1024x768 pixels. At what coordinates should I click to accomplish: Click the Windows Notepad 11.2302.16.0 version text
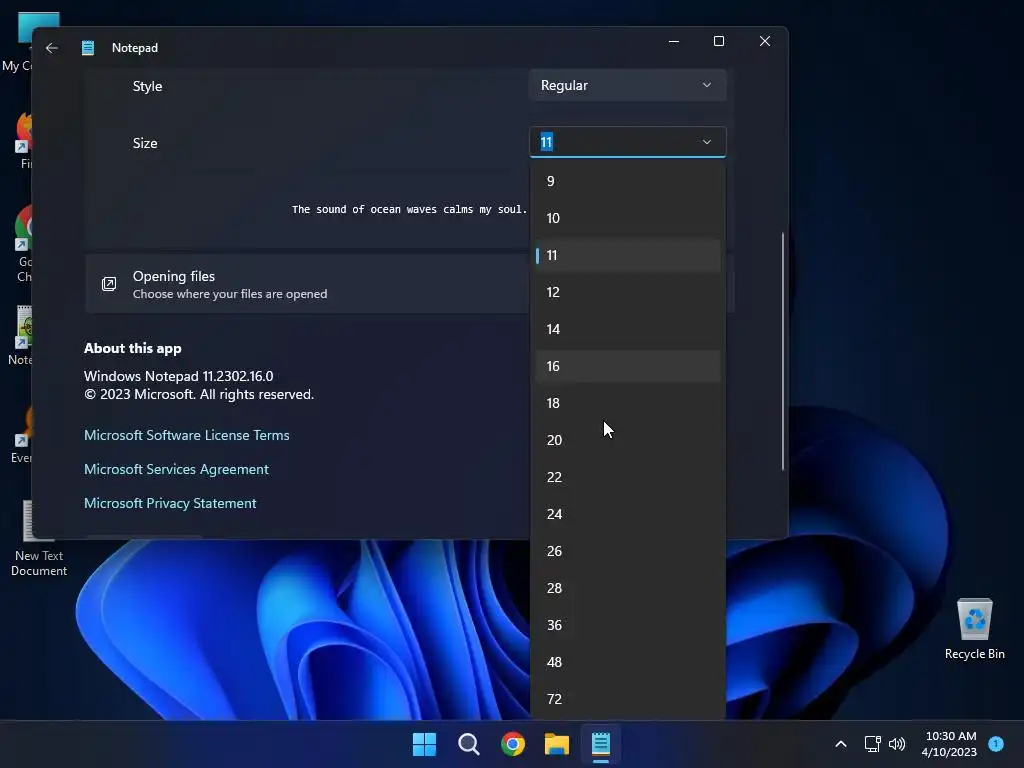coord(178,376)
